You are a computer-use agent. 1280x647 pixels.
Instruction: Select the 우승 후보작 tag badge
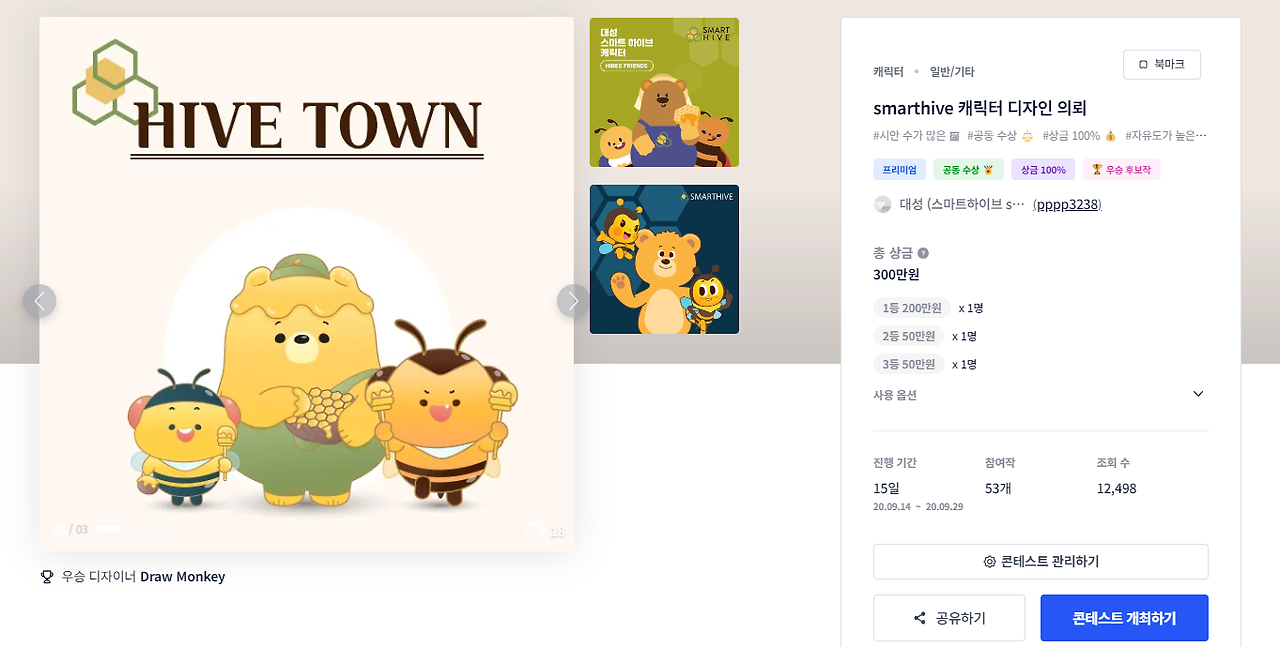[1121, 170]
